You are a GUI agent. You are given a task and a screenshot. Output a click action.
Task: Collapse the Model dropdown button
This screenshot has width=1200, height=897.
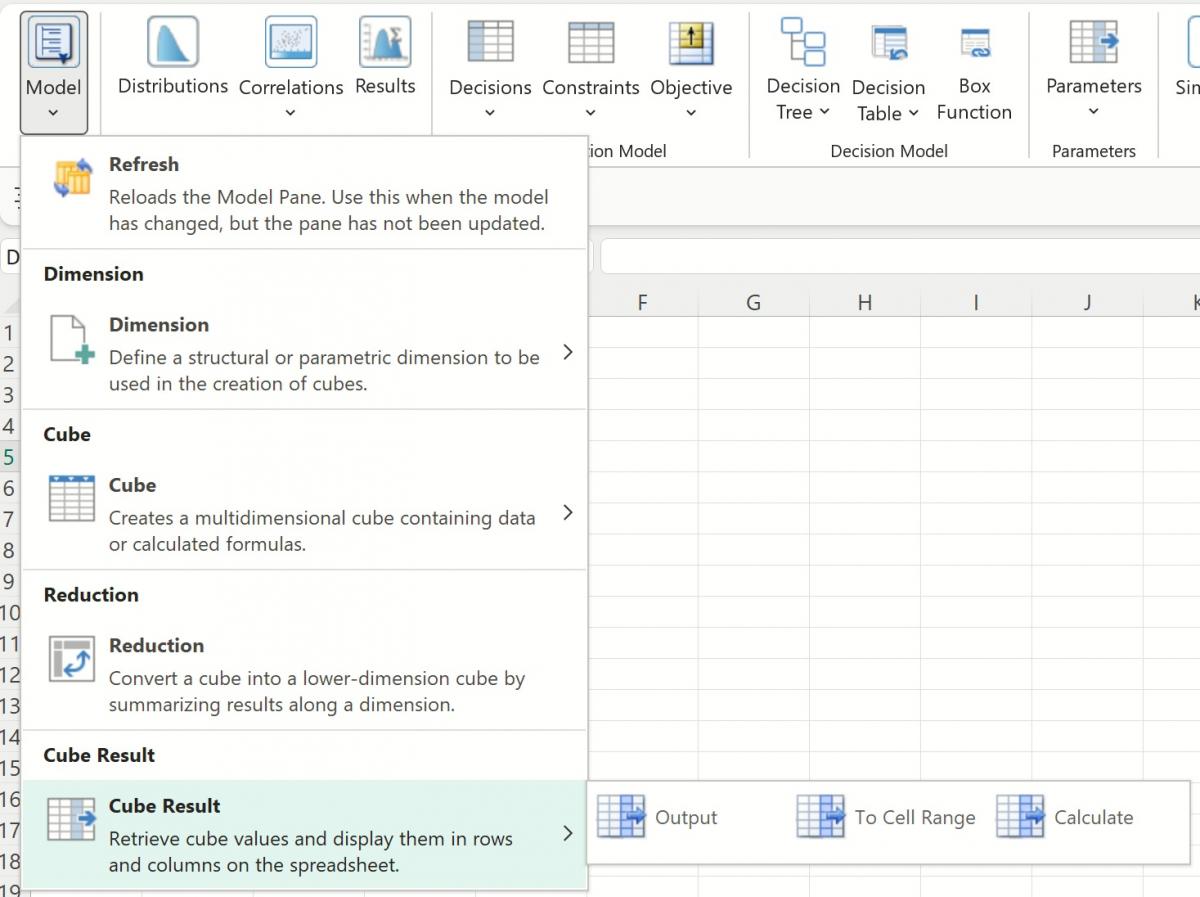point(54,73)
